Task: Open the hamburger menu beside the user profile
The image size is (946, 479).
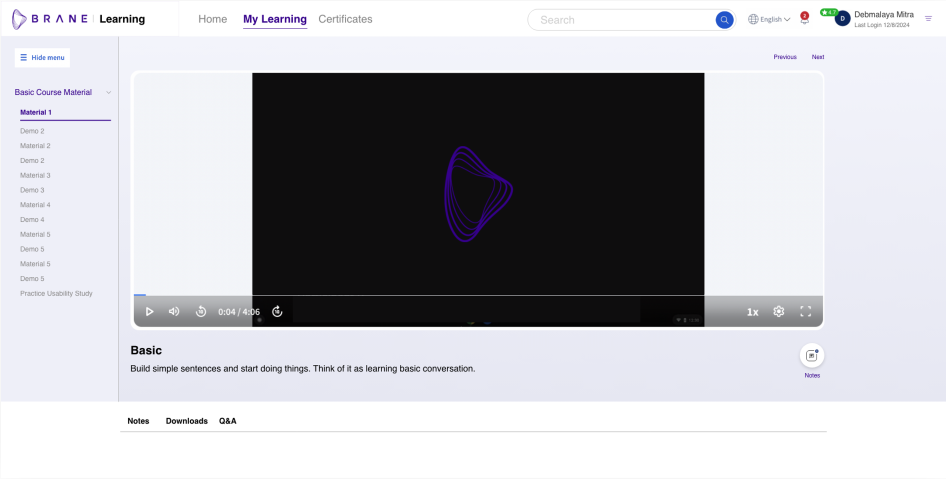Action: (928, 19)
